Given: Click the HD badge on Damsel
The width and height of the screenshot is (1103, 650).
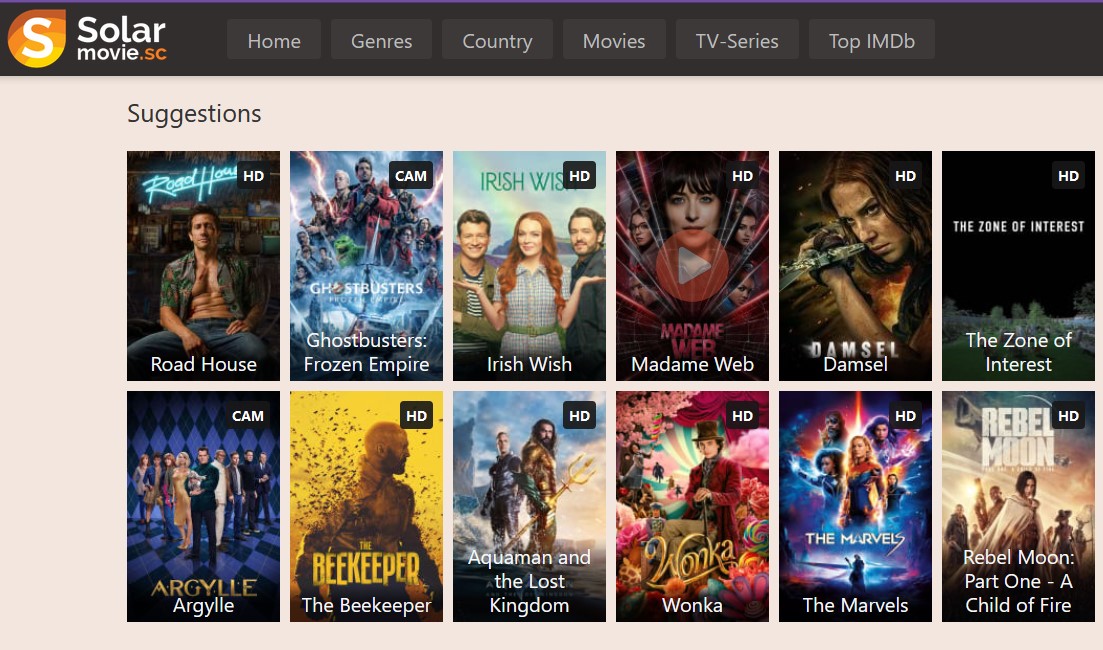Looking at the screenshot, I should pos(905,176).
